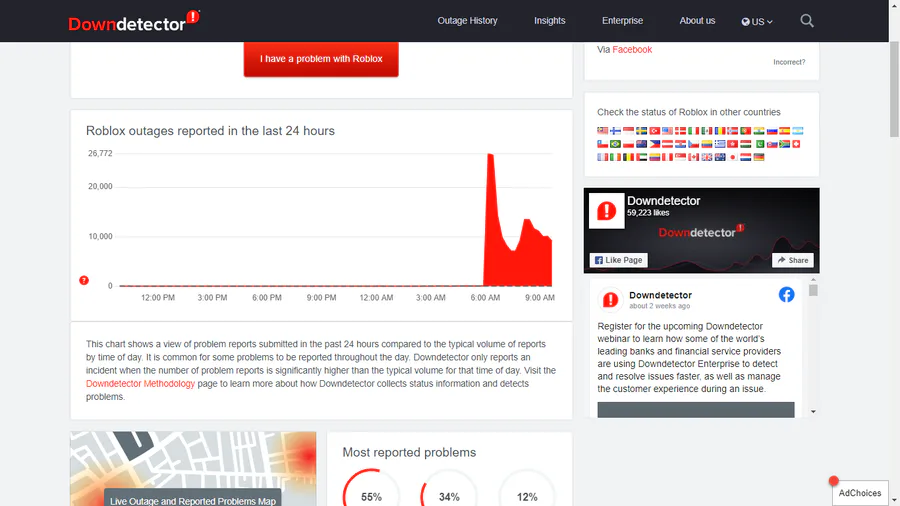Viewport: 900px width, 506px height.
Task: Select the Chile flag
Action: 603,144
